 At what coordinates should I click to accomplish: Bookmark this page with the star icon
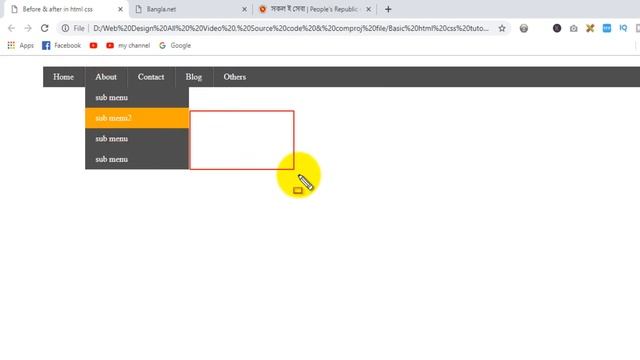[502, 28]
